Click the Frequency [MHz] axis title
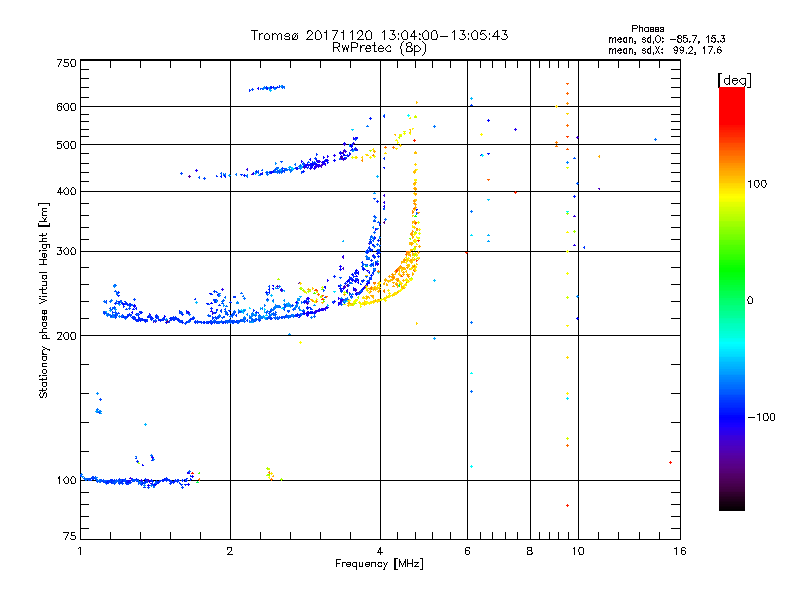800x600 pixels. coord(379,564)
